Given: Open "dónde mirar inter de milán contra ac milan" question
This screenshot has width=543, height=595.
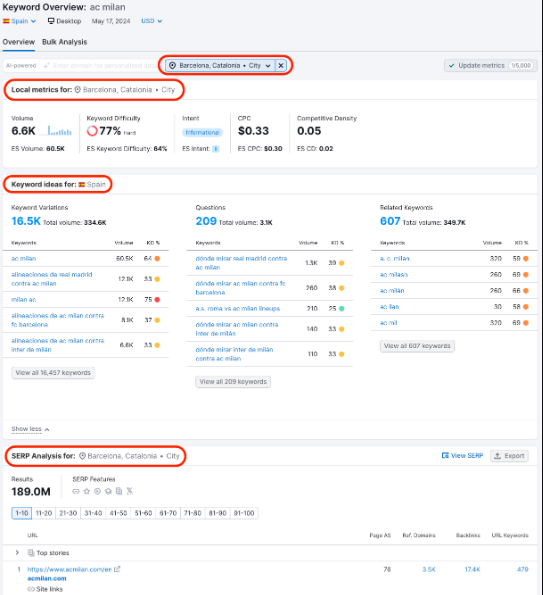Looking at the screenshot, I should tap(235, 354).
